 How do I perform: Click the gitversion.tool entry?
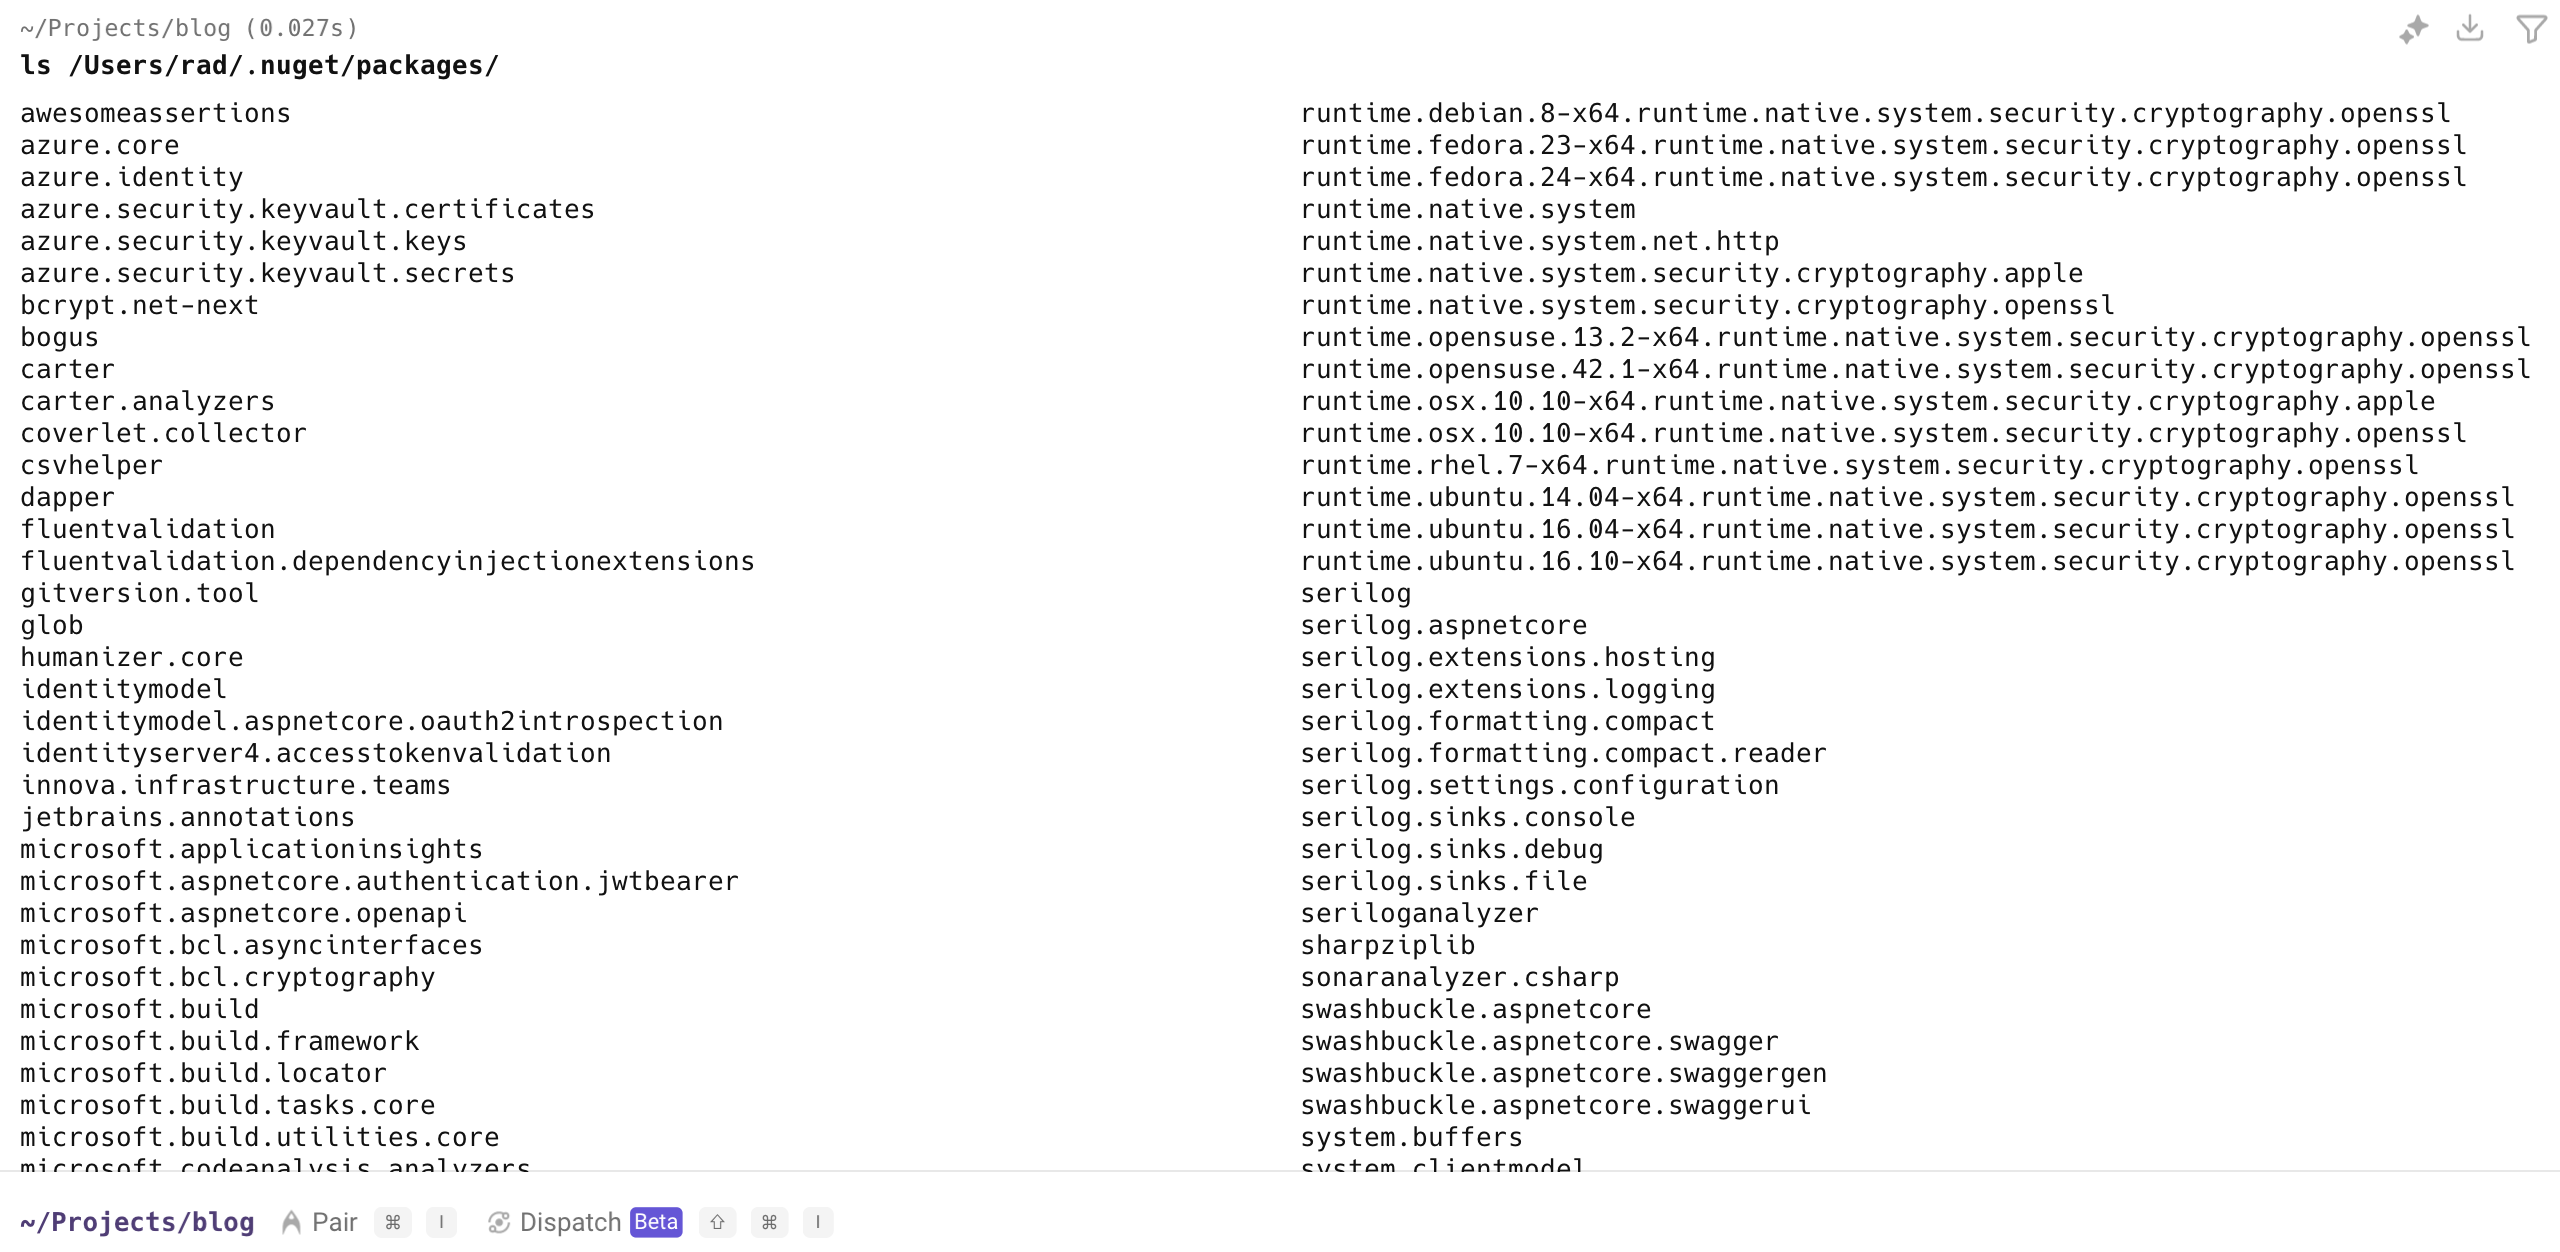(139, 594)
